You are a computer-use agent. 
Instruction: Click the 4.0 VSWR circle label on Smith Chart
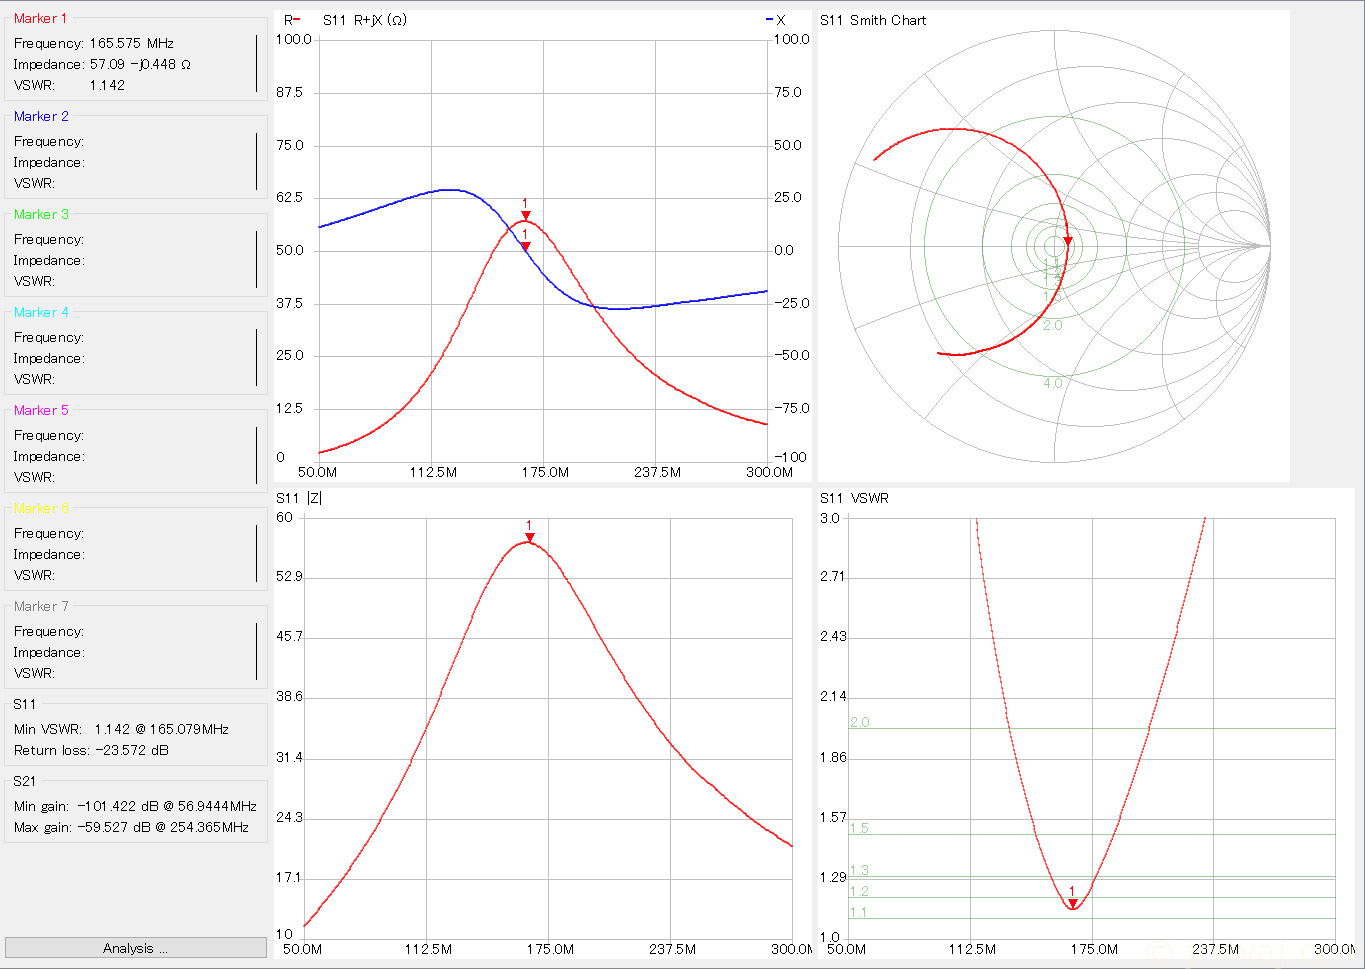click(x=1053, y=383)
